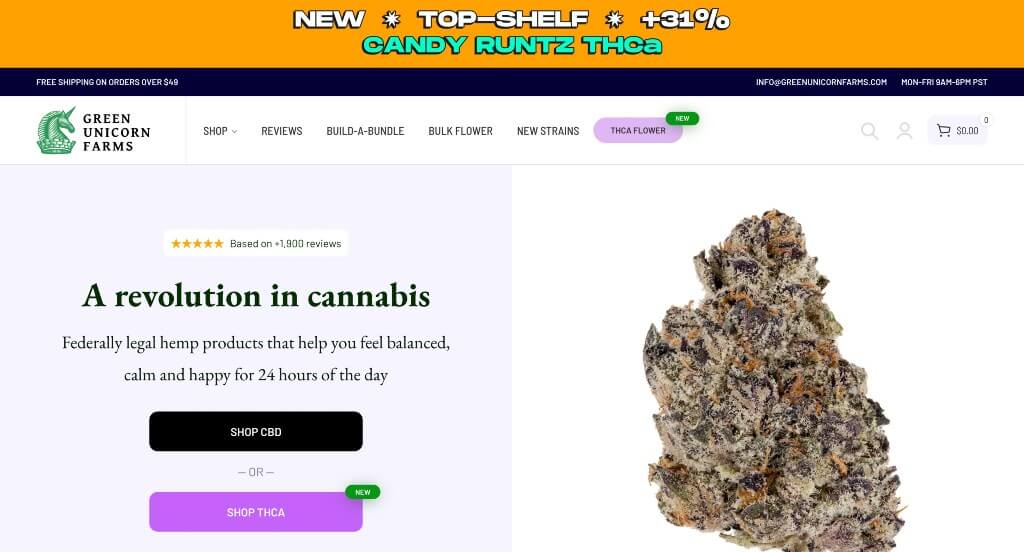Click the info@greenunicornfarms.com email link
Viewport: 1024px width, 552px height.
821,82
